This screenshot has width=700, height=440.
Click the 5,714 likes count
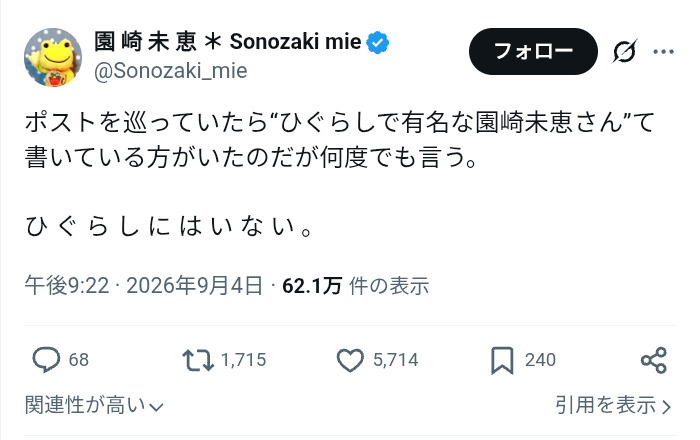click(x=396, y=360)
